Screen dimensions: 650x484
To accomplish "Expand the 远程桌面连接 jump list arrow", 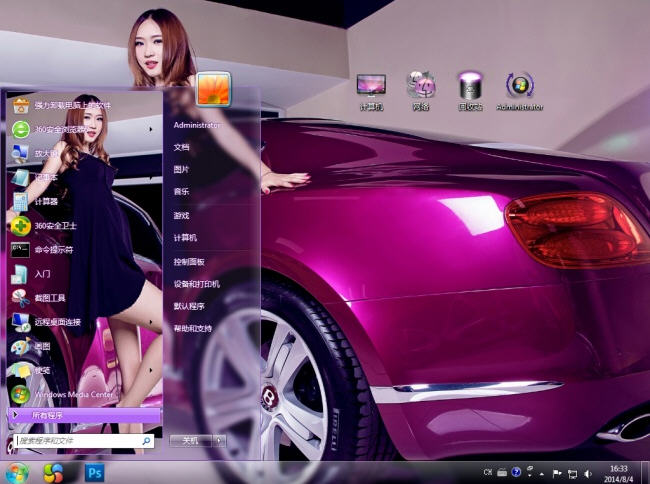I will (152, 322).
